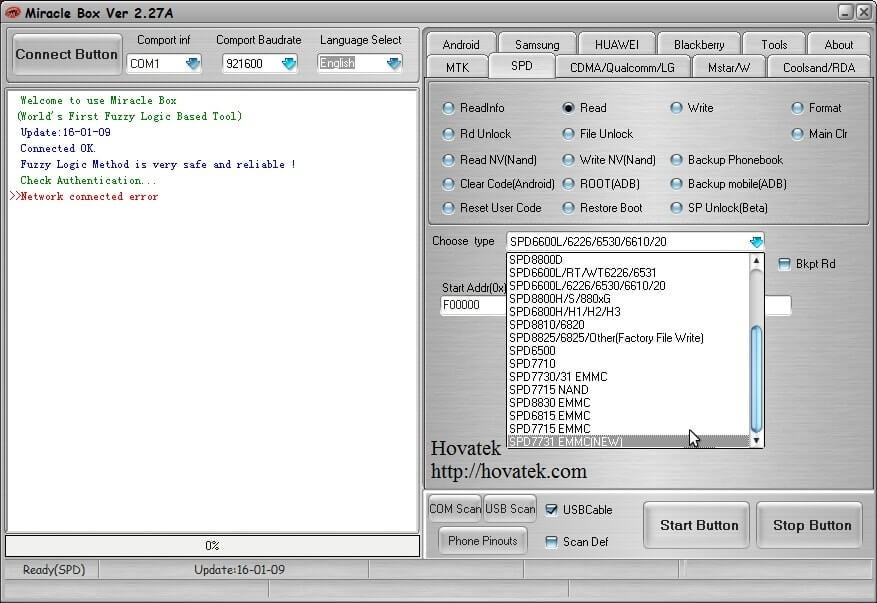The width and height of the screenshot is (877, 603).
Task: Click the Comport inf dropdown arrow
Action: (191, 63)
